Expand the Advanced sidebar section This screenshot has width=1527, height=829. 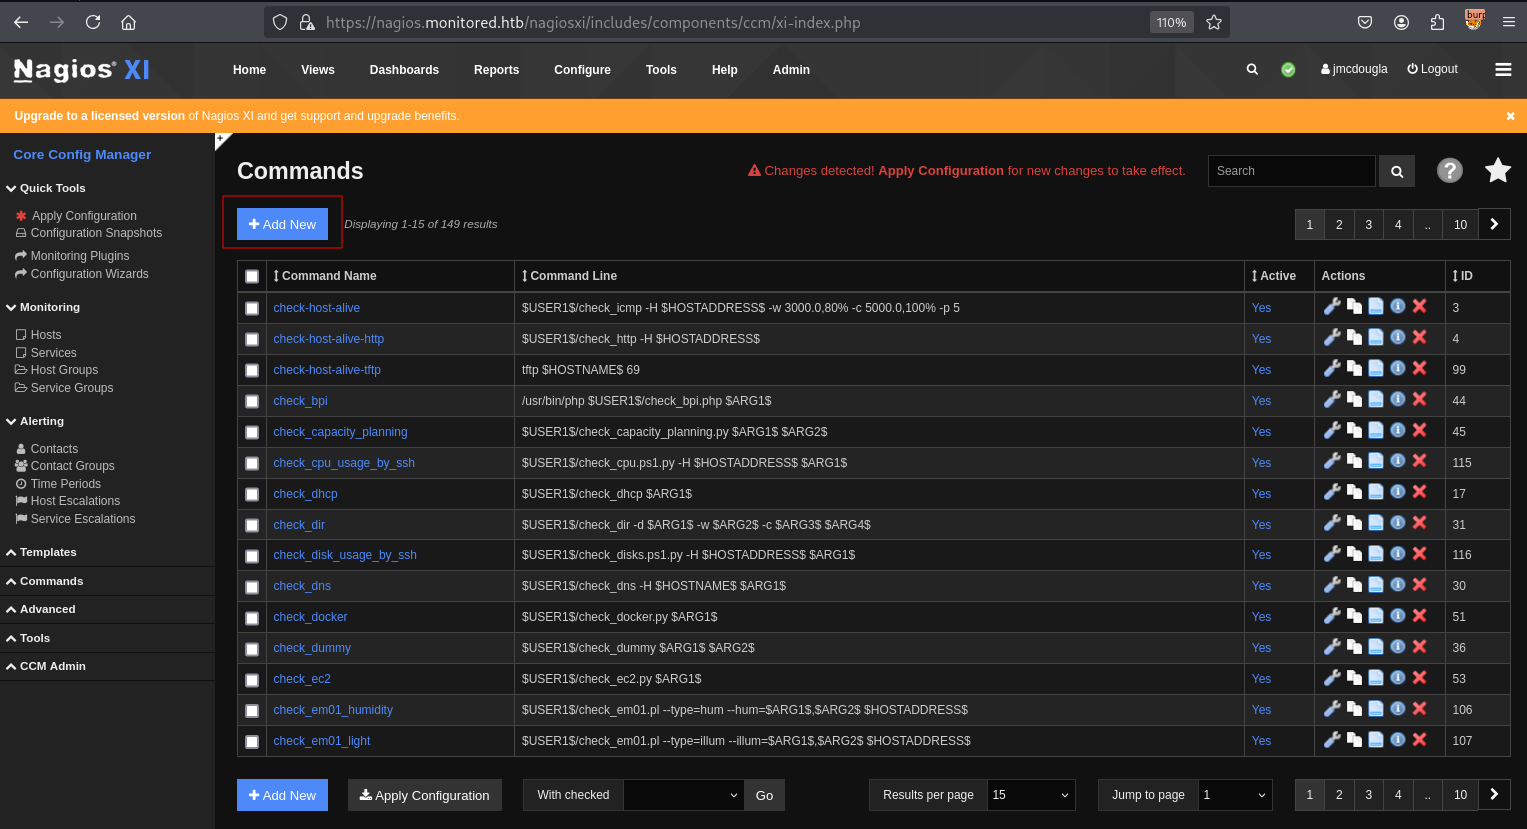coord(41,609)
